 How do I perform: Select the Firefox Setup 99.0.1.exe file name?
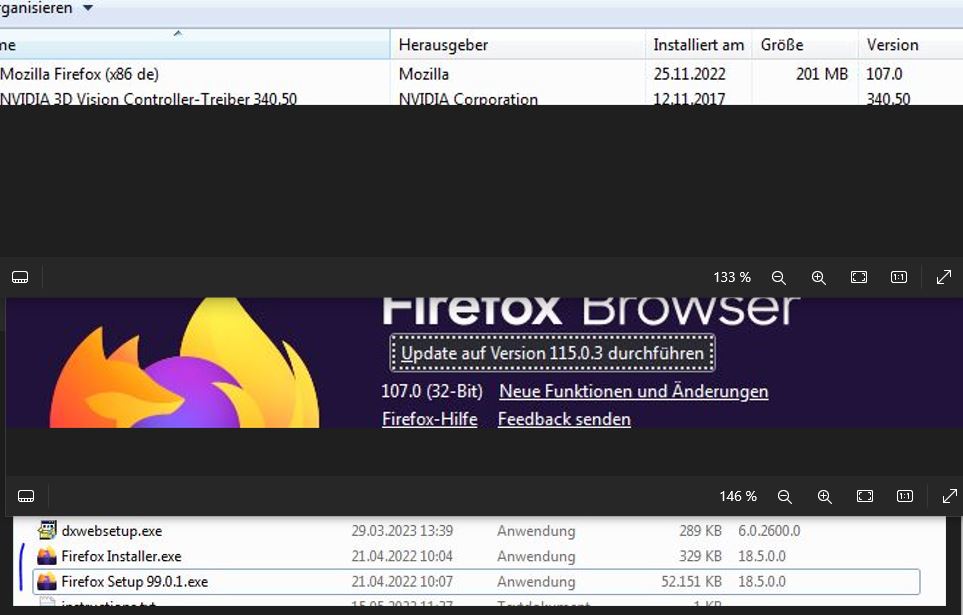click(135, 581)
